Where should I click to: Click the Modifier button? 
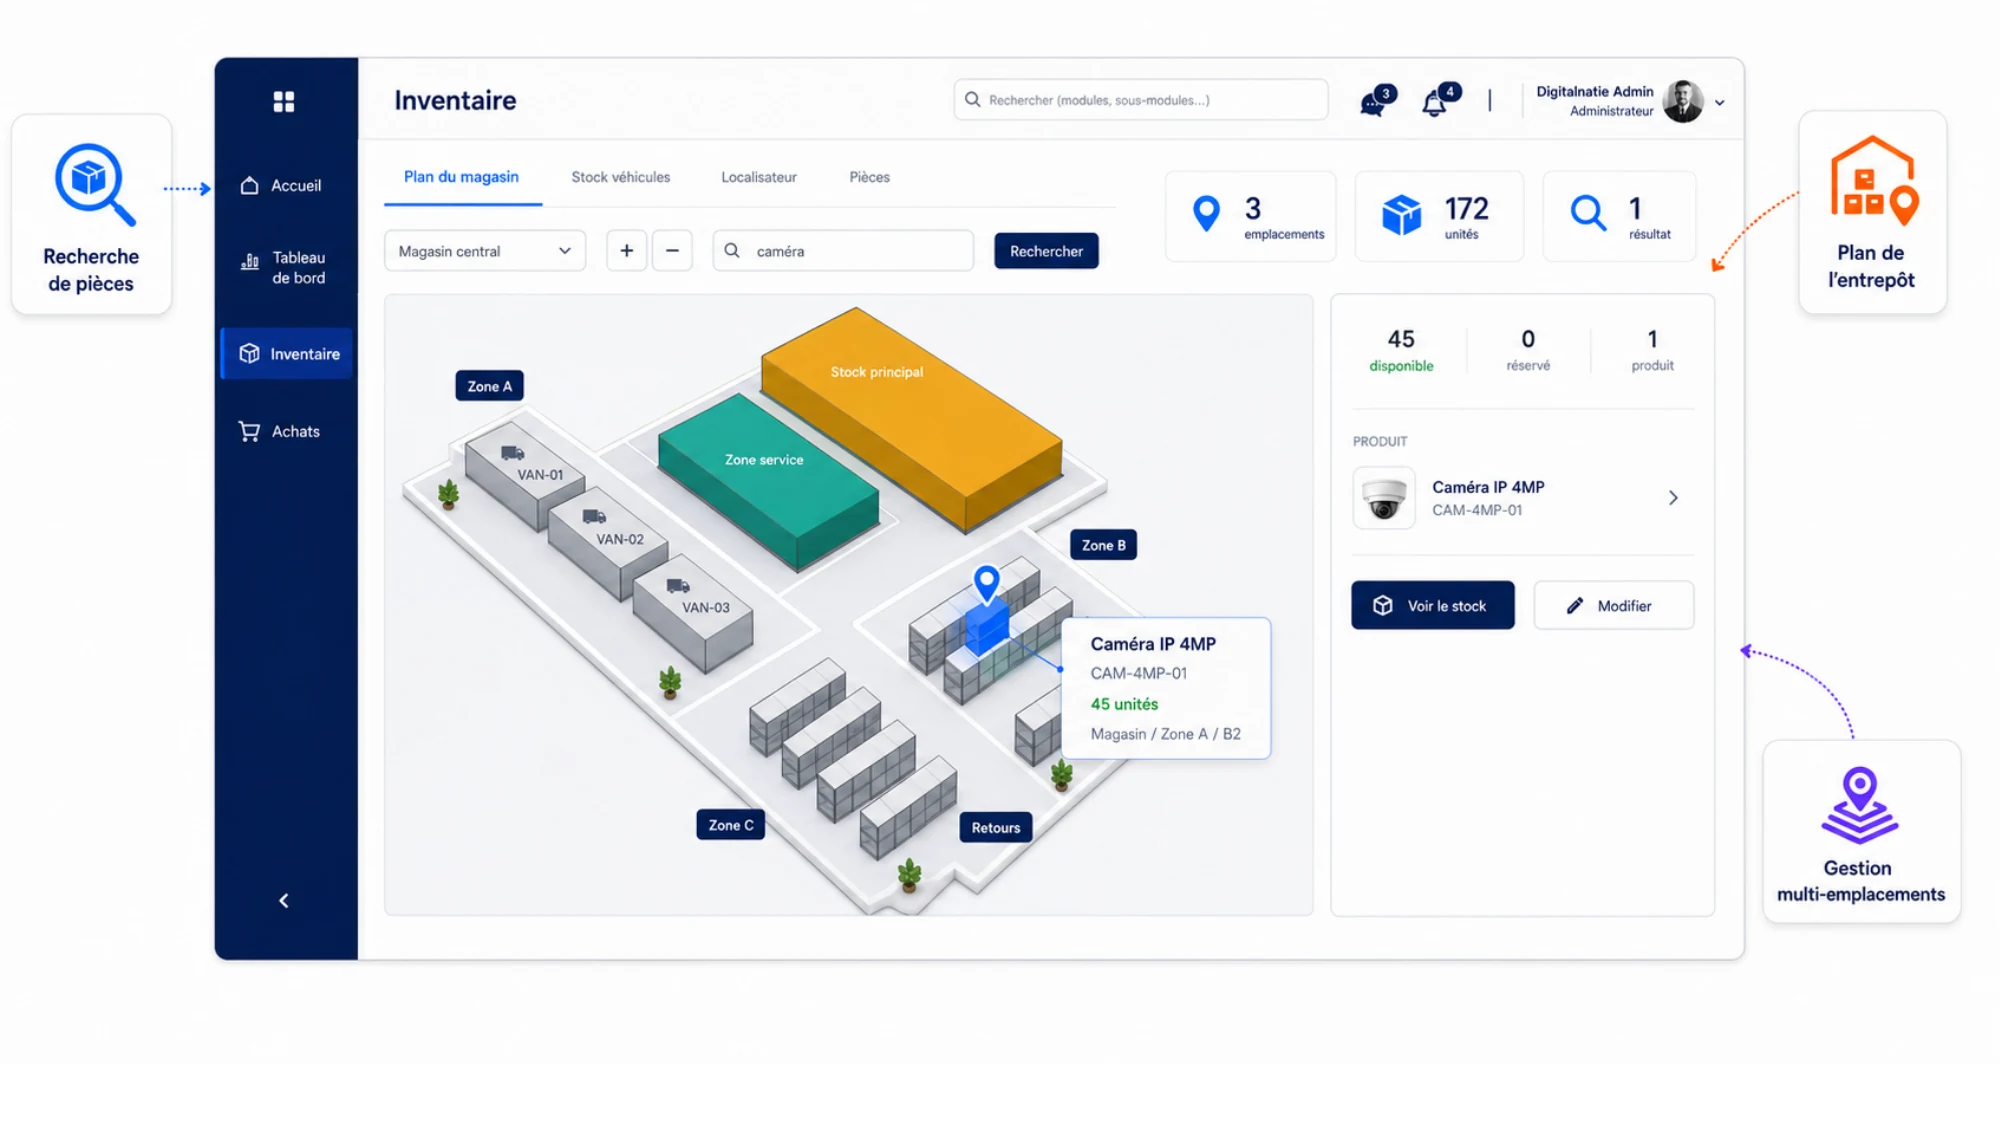[x=1614, y=605]
